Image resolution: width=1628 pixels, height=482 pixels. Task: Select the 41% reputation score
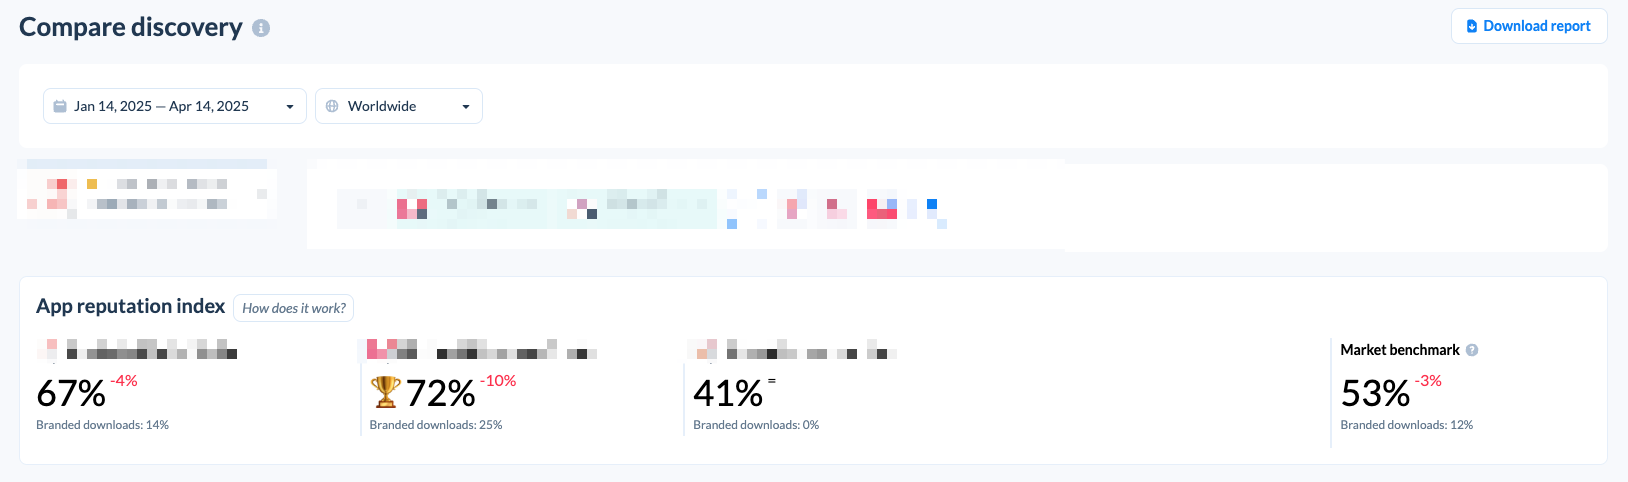click(728, 394)
